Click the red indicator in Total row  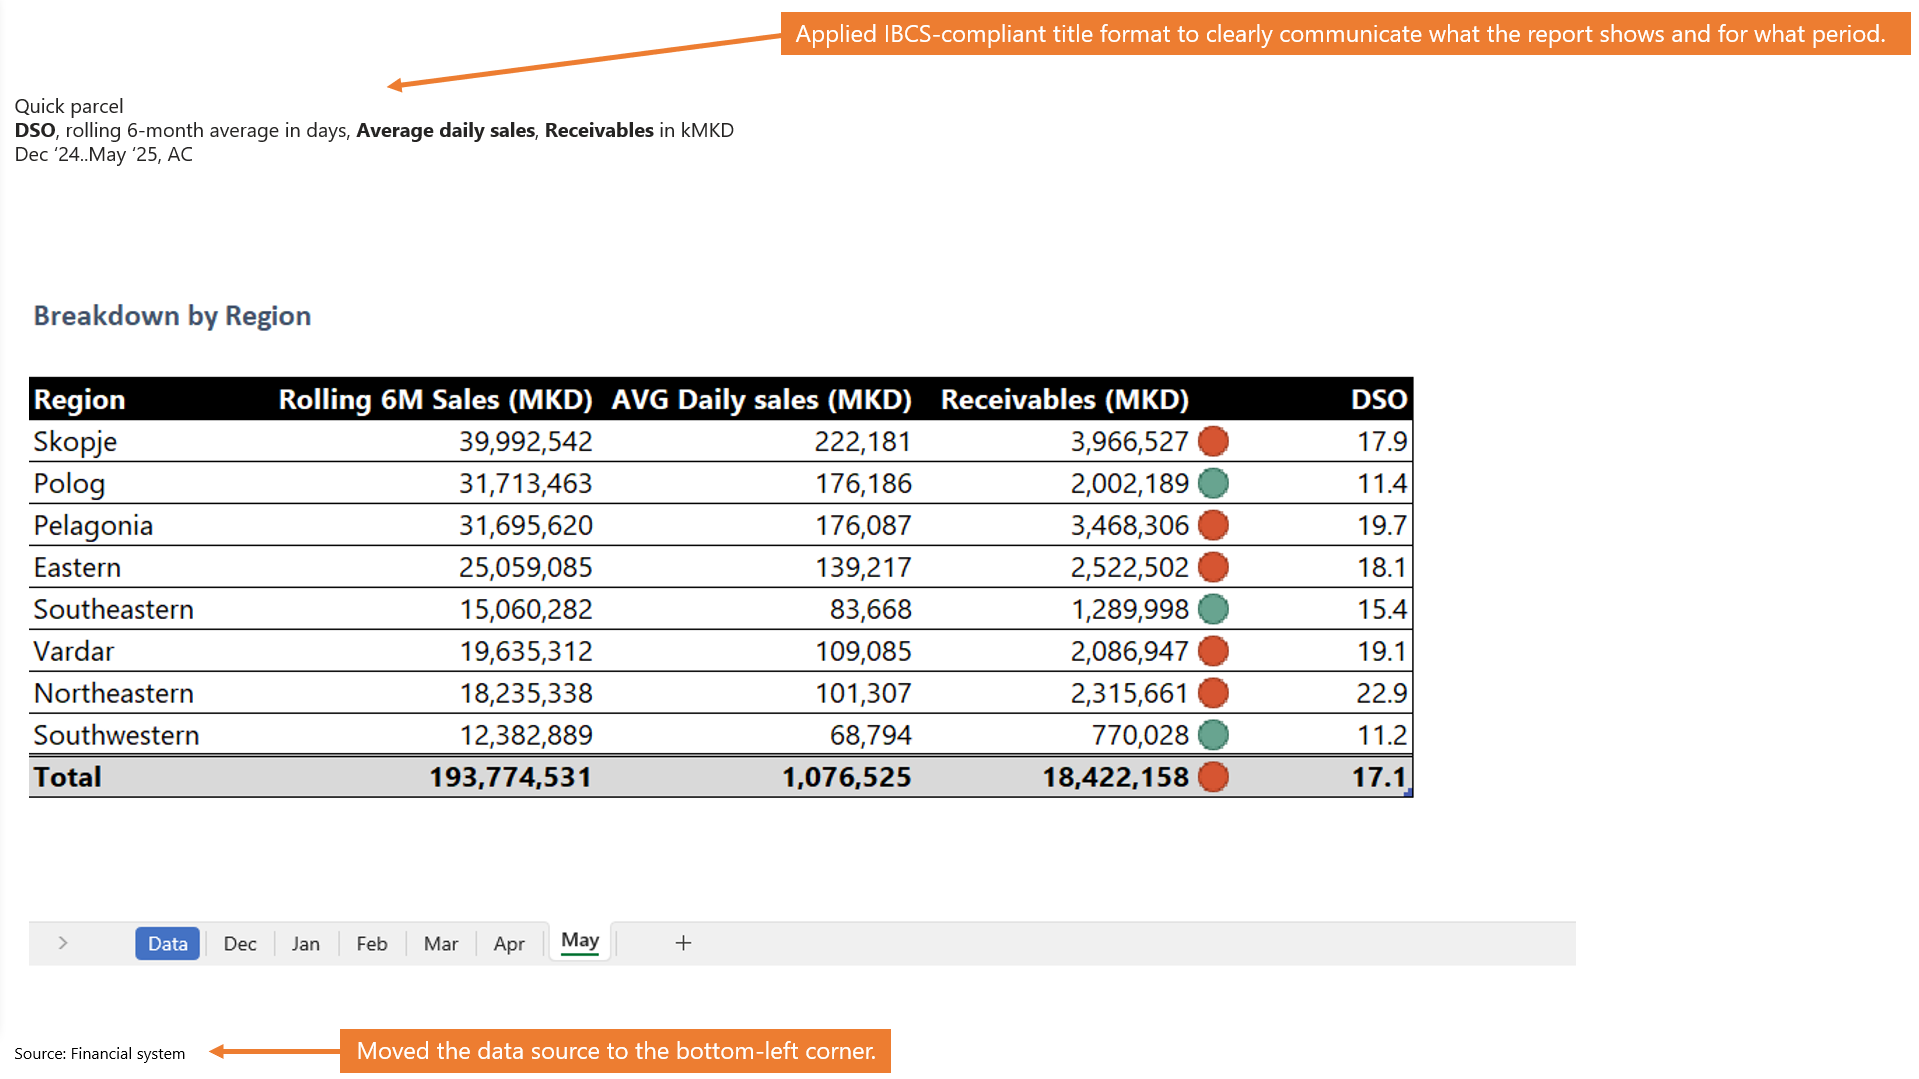pyautogui.click(x=1213, y=777)
